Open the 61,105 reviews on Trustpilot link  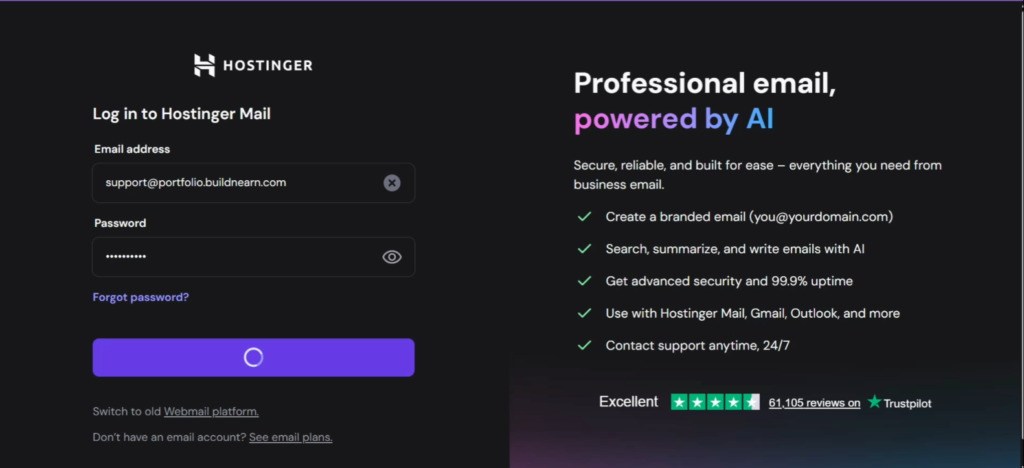click(814, 403)
